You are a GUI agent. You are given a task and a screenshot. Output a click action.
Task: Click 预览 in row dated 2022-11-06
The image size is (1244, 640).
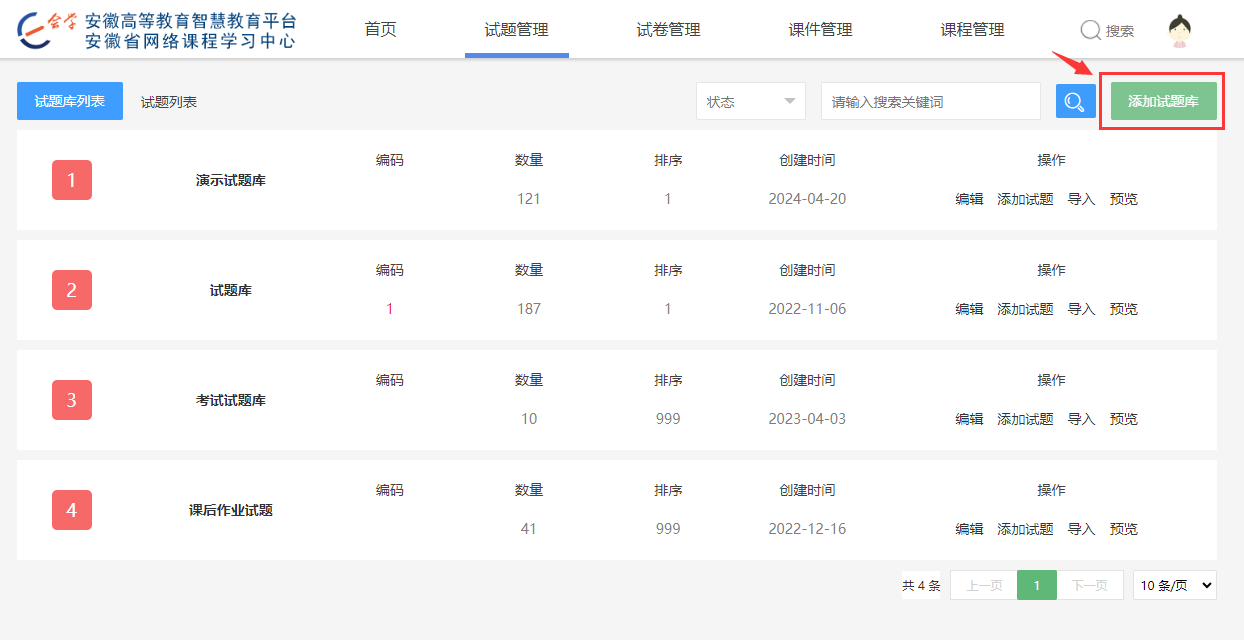click(x=1124, y=309)
